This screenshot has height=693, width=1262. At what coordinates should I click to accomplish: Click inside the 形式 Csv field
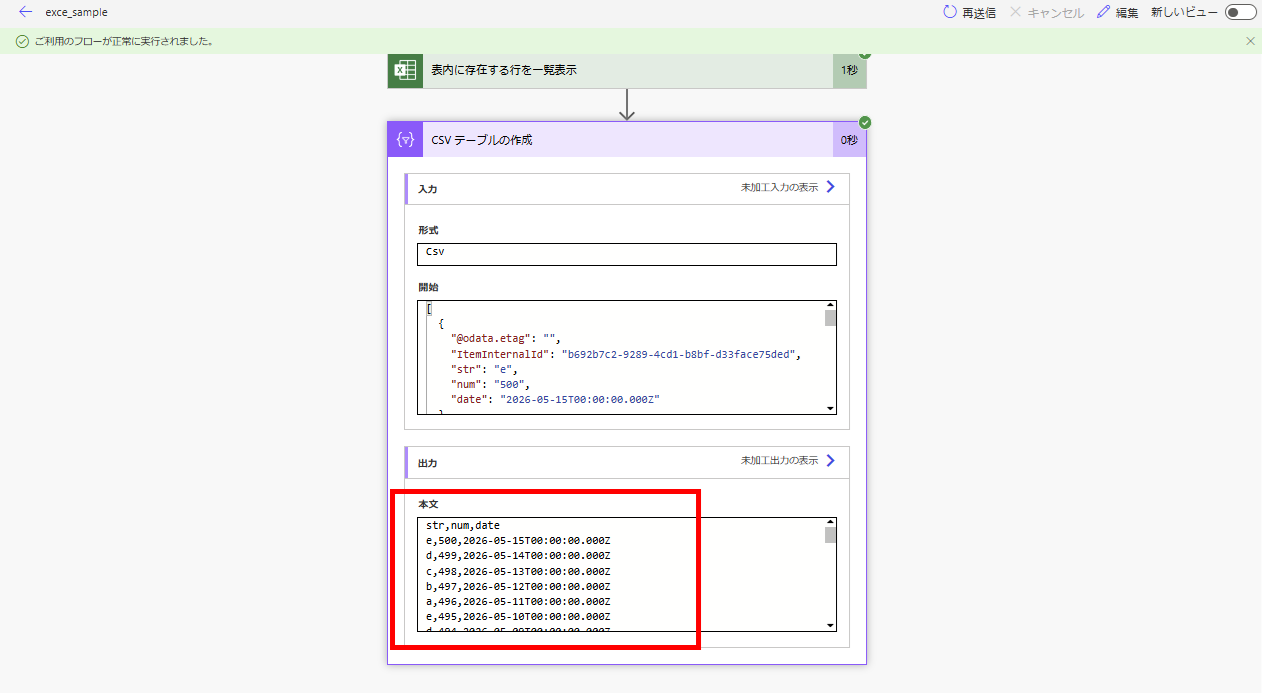click(627, 254)
